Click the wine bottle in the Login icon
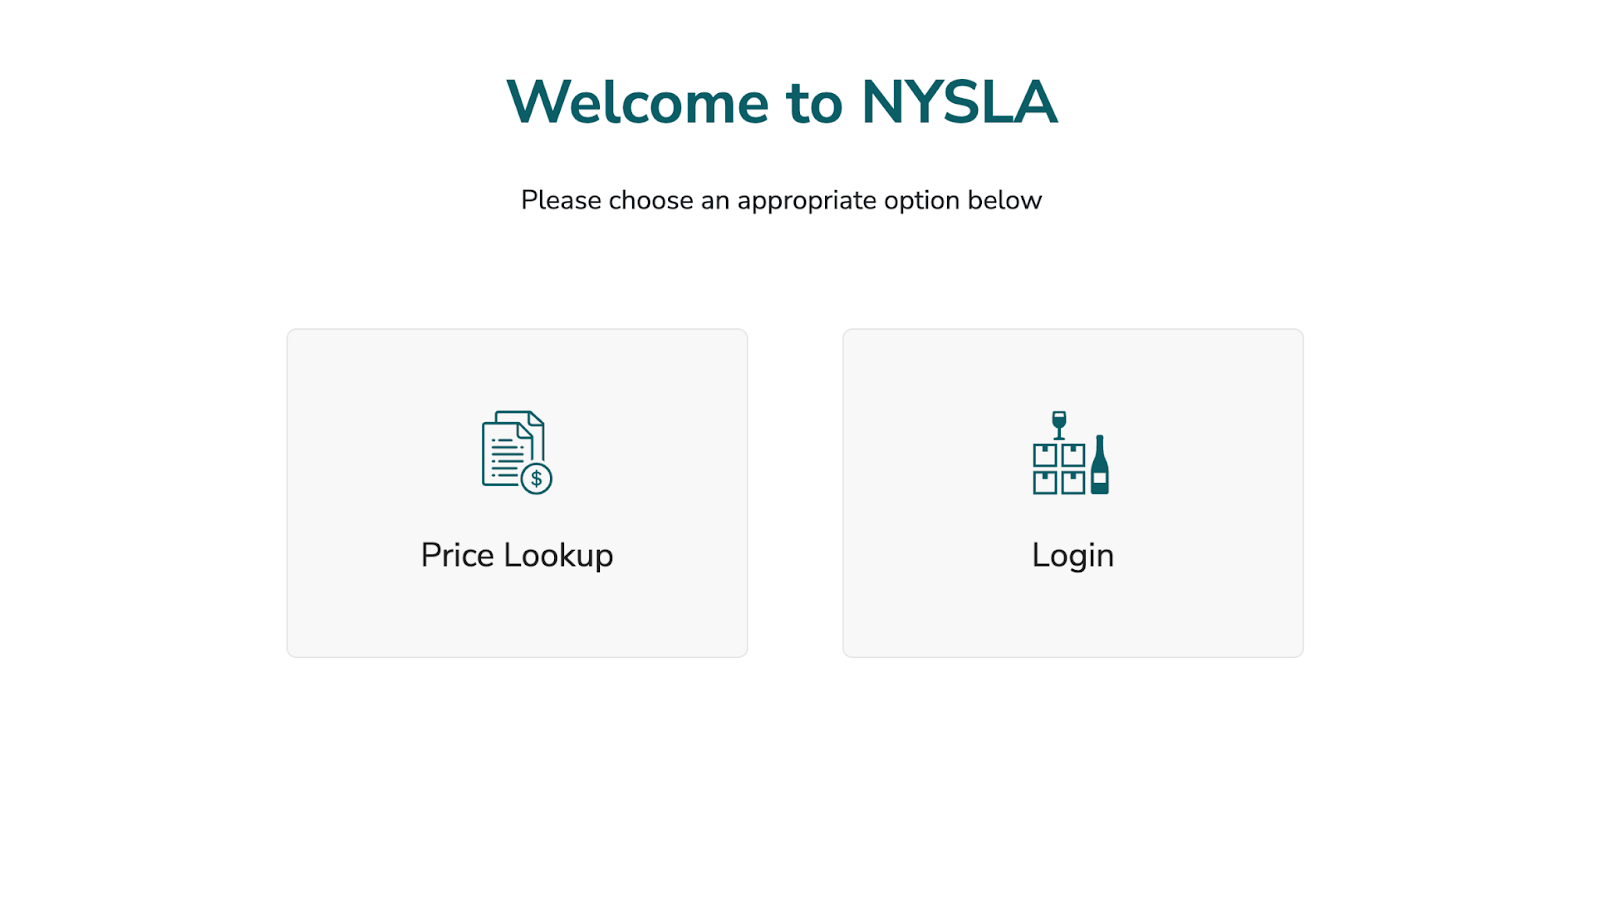 coord(1100,465)
